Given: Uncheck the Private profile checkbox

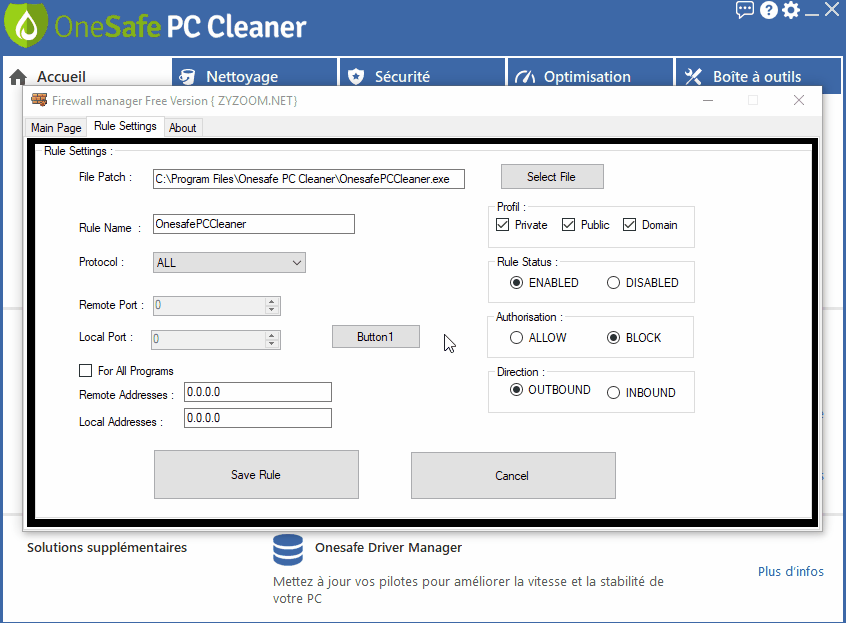Looking at the screenshot, I should coord(502,225).
